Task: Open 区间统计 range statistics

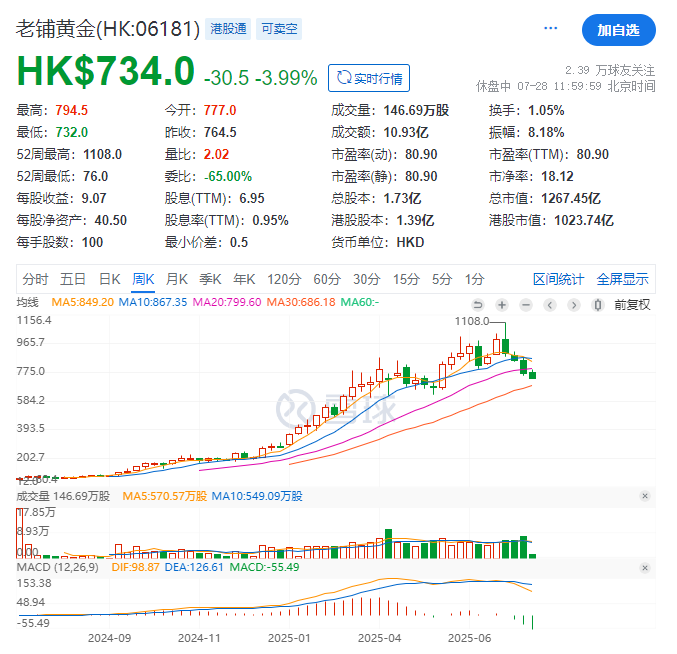Action: point(558,279)
